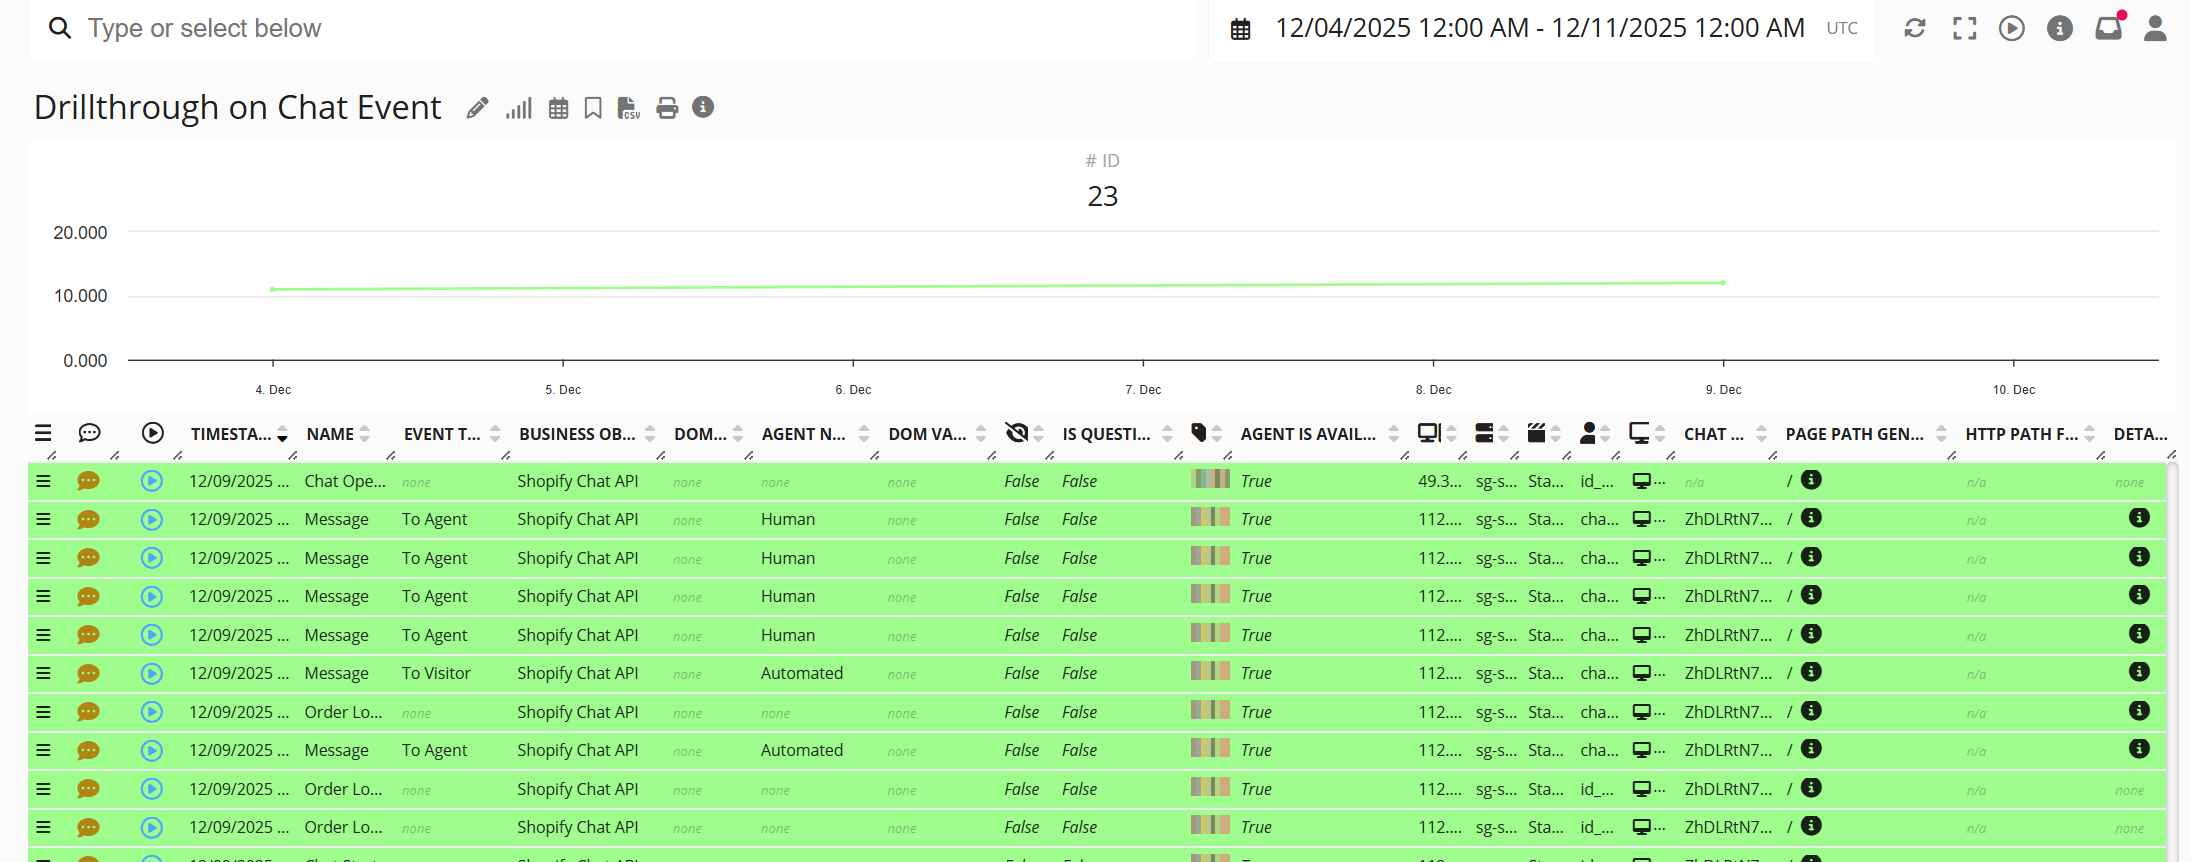Viewport: 2191px width, 862px height.
Task: Click the color bar swatch in first row
Action: tap(1210, 479)
